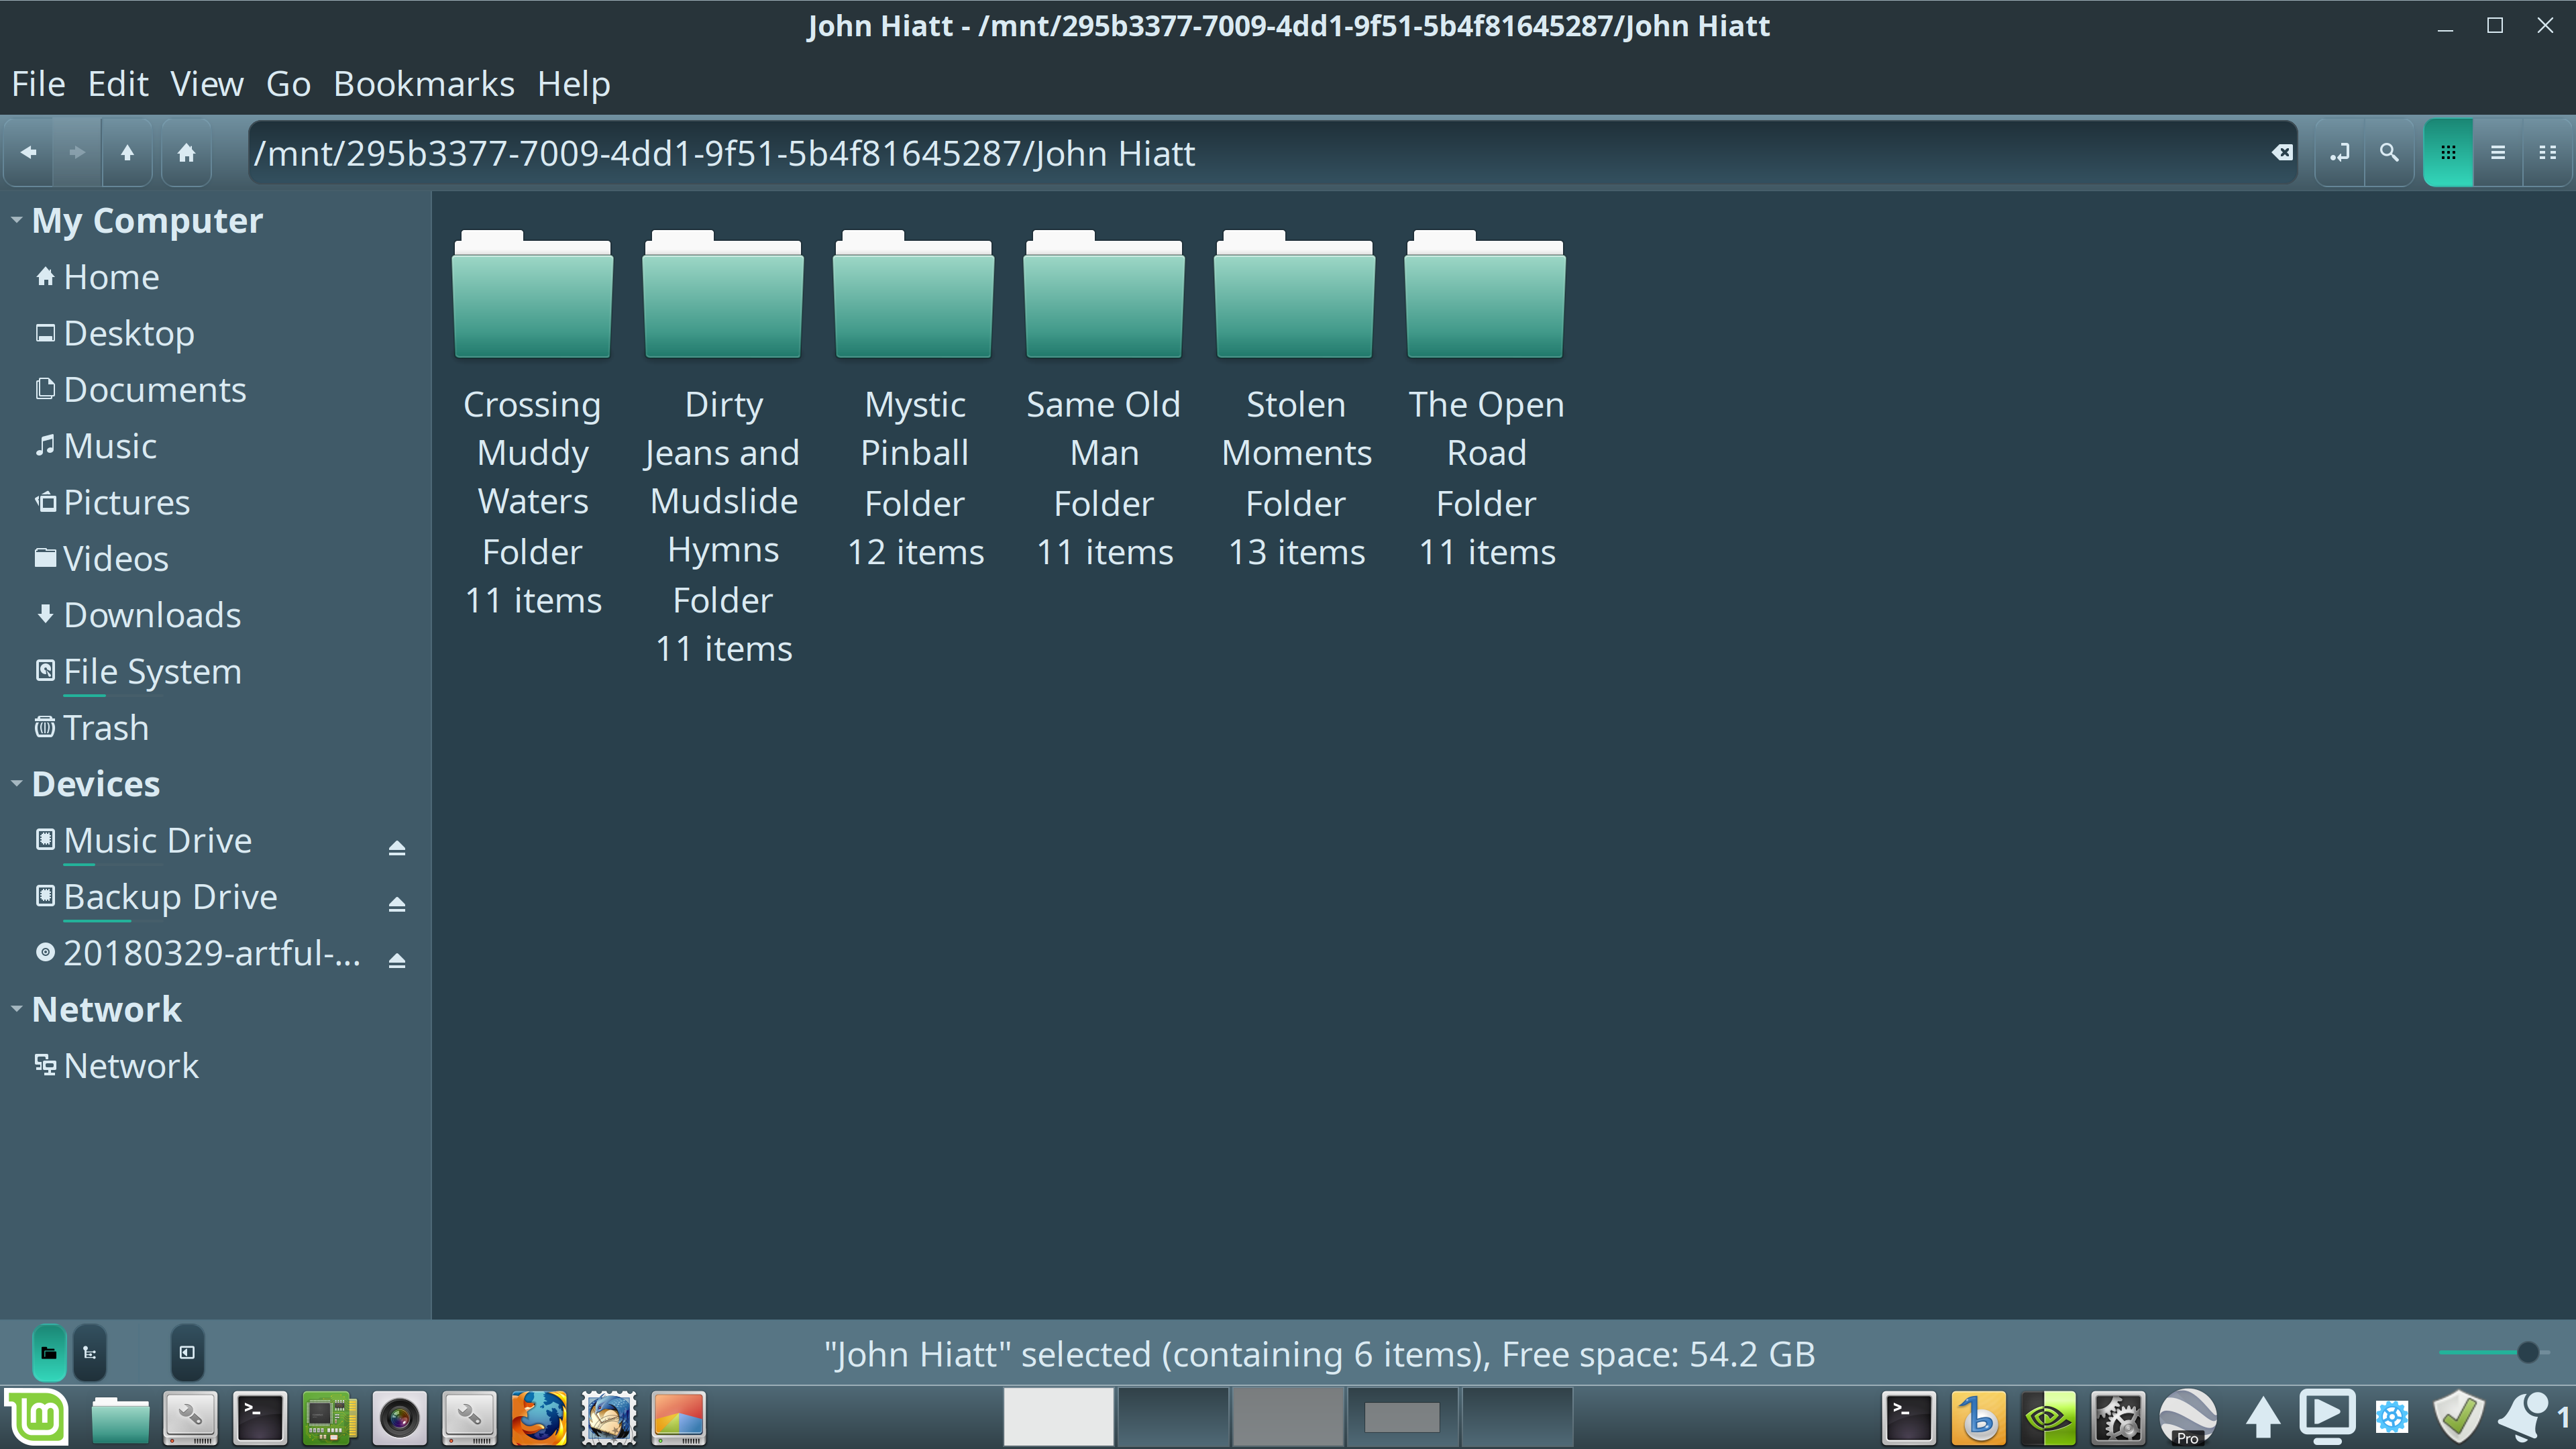Launch file manager from the panel
Viewport: 2576px width, 1449px height.
120,1418
